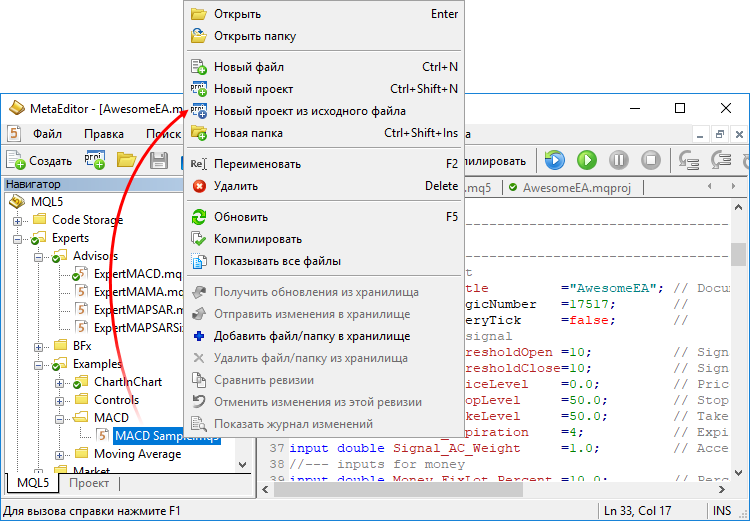This screenshot has width=750, height=521.
Task: Click the navigator scroll down arrow
Action: pyautogui.click(x=243, y=465)
